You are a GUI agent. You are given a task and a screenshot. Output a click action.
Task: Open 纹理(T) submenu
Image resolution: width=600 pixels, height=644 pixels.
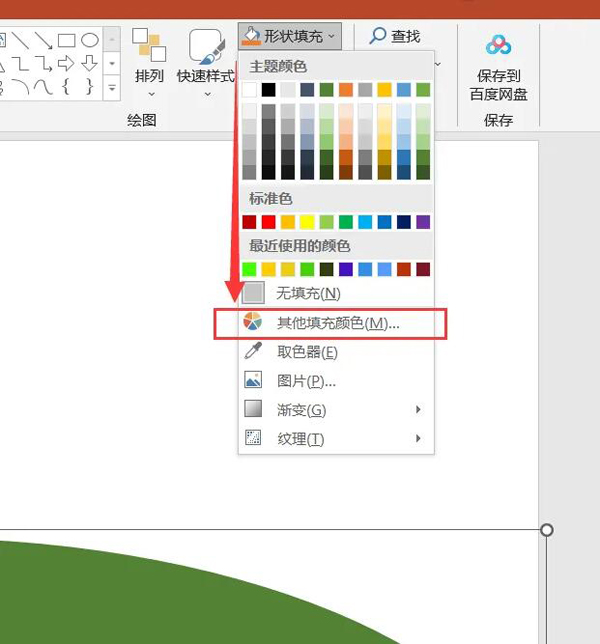click(337, 438)
